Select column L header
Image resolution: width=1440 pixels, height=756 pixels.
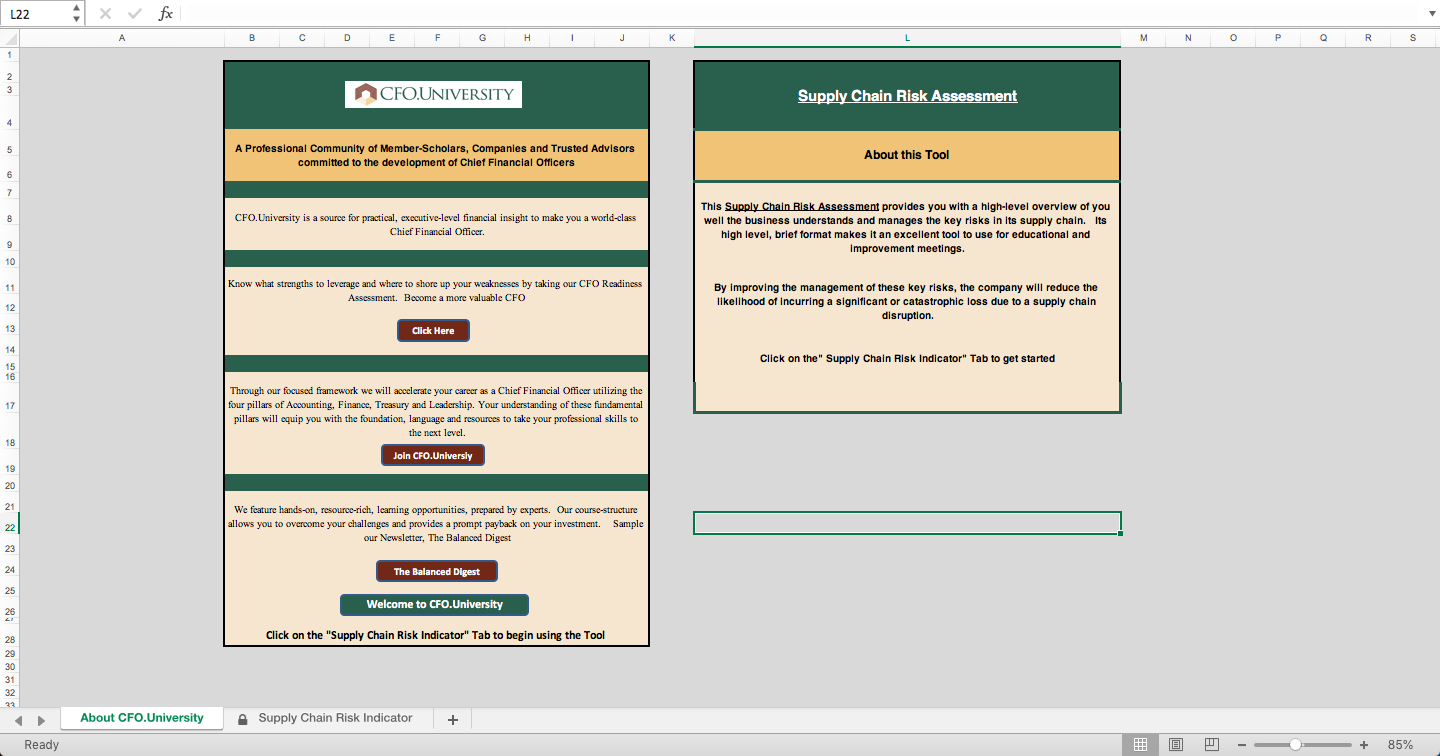click(907, 37)
